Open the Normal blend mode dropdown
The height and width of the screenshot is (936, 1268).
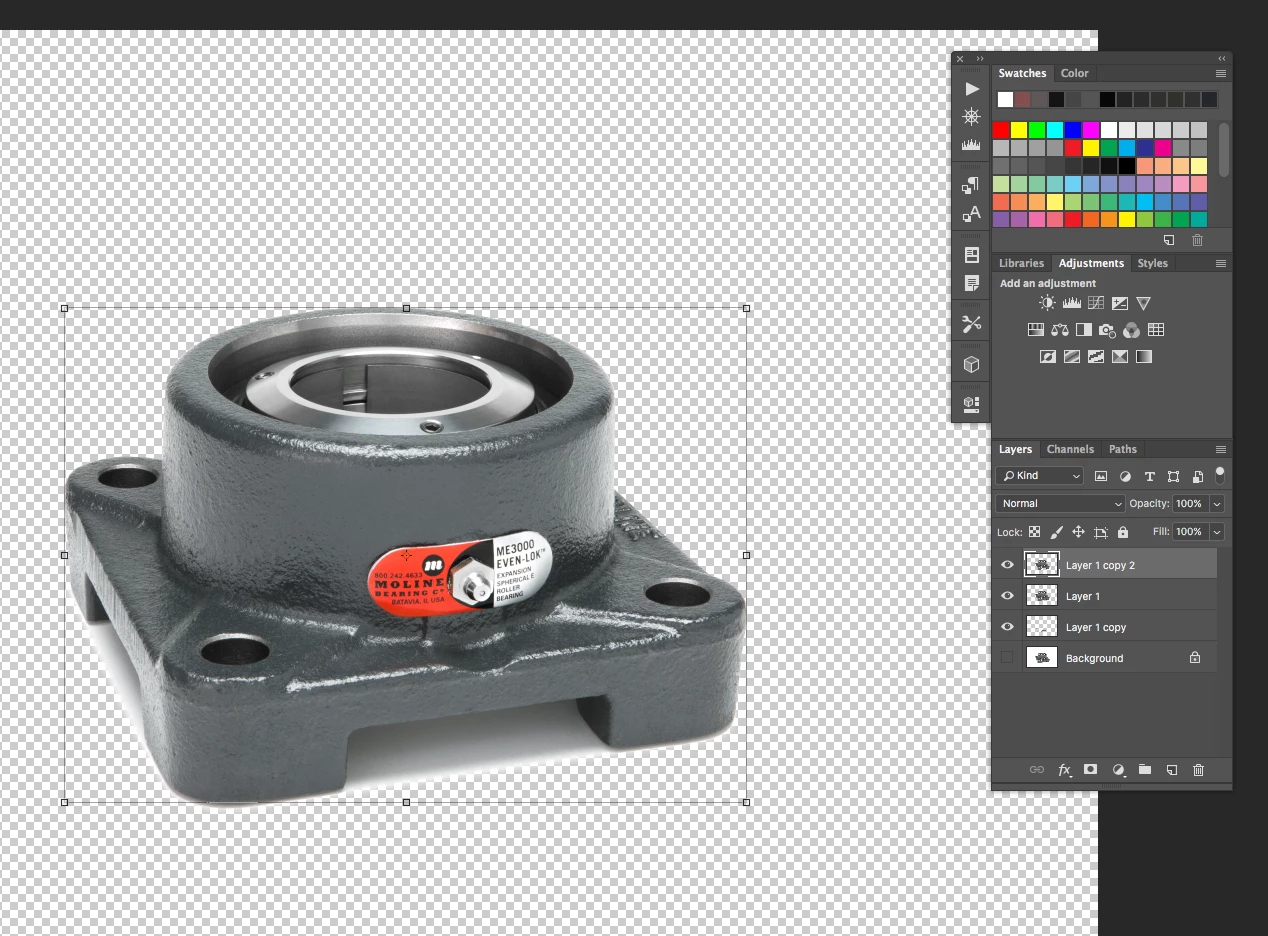1060,504
